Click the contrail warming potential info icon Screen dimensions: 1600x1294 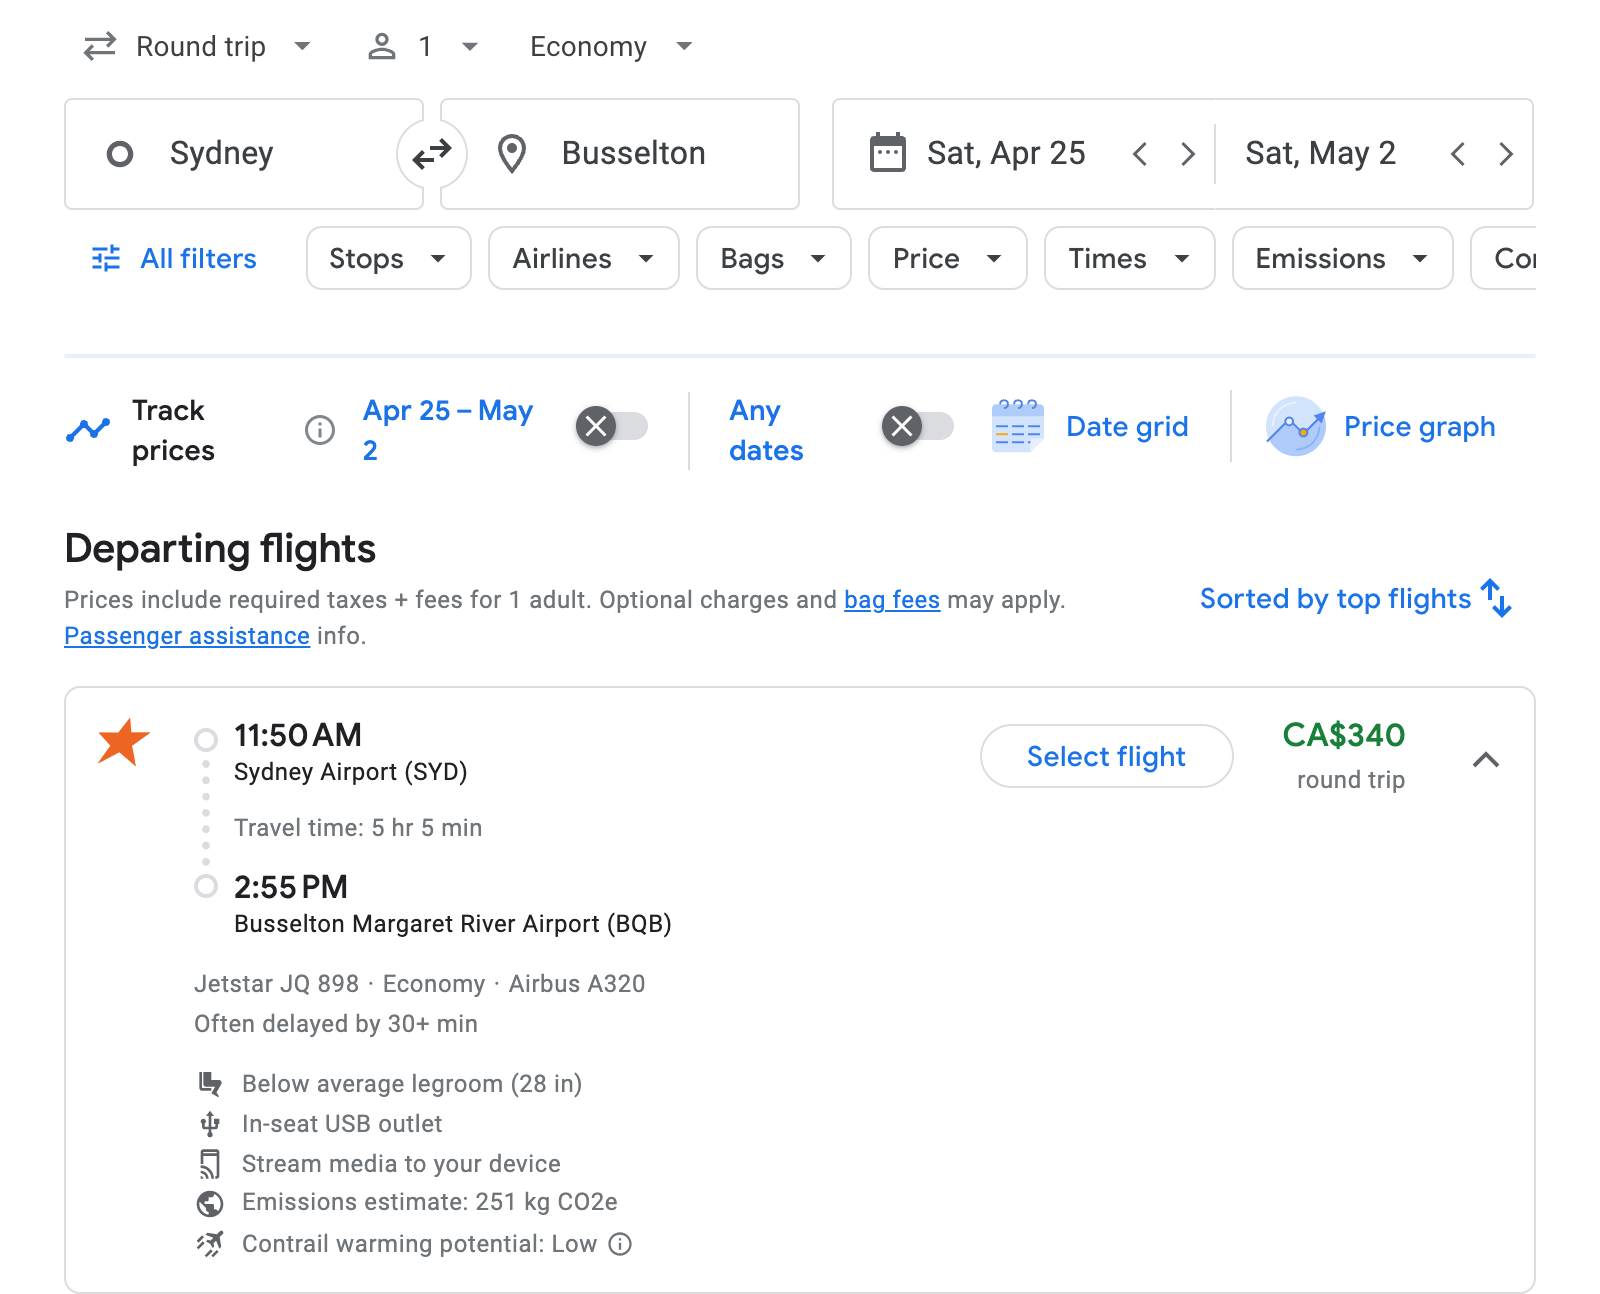620,1244
